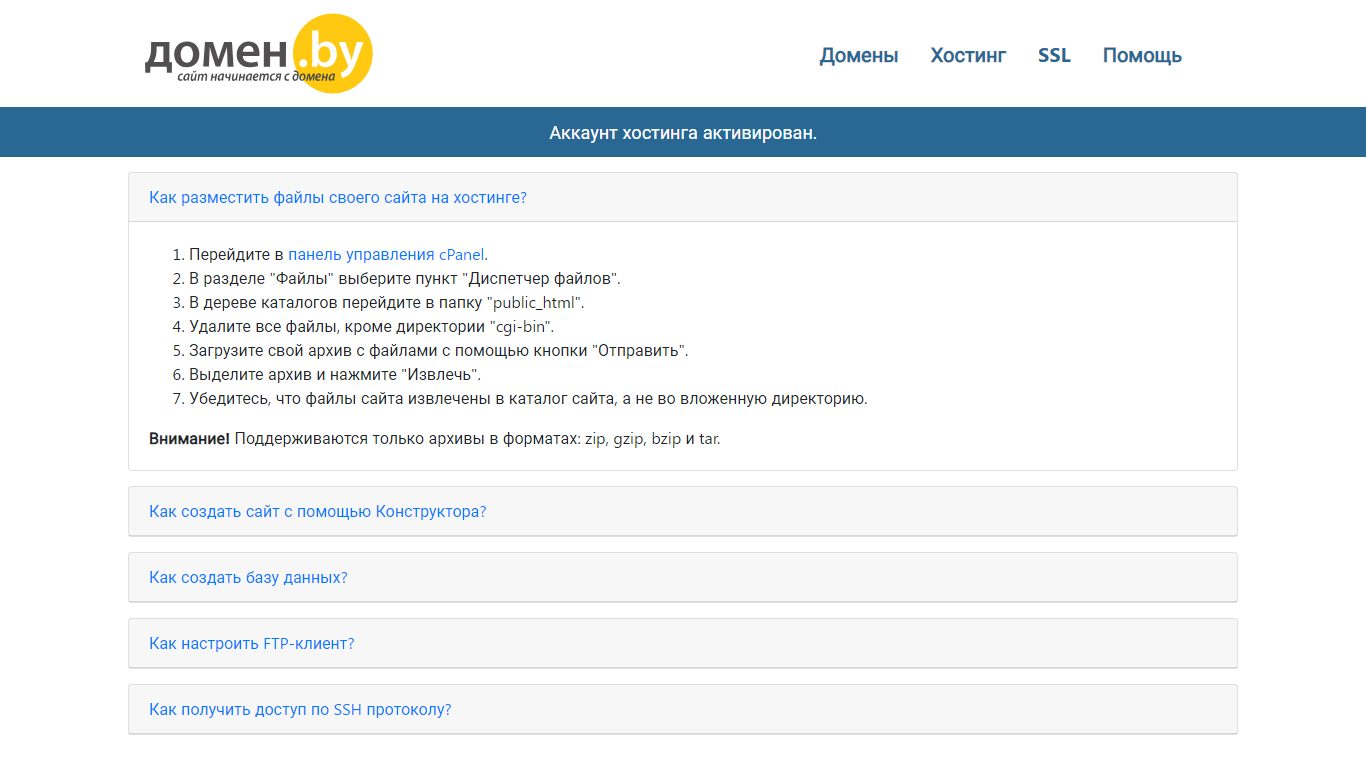This screenshot has height=768, width=1366.
Task: Follow the 'панель управления cPanel' link
Action: [x=386, y=255]
